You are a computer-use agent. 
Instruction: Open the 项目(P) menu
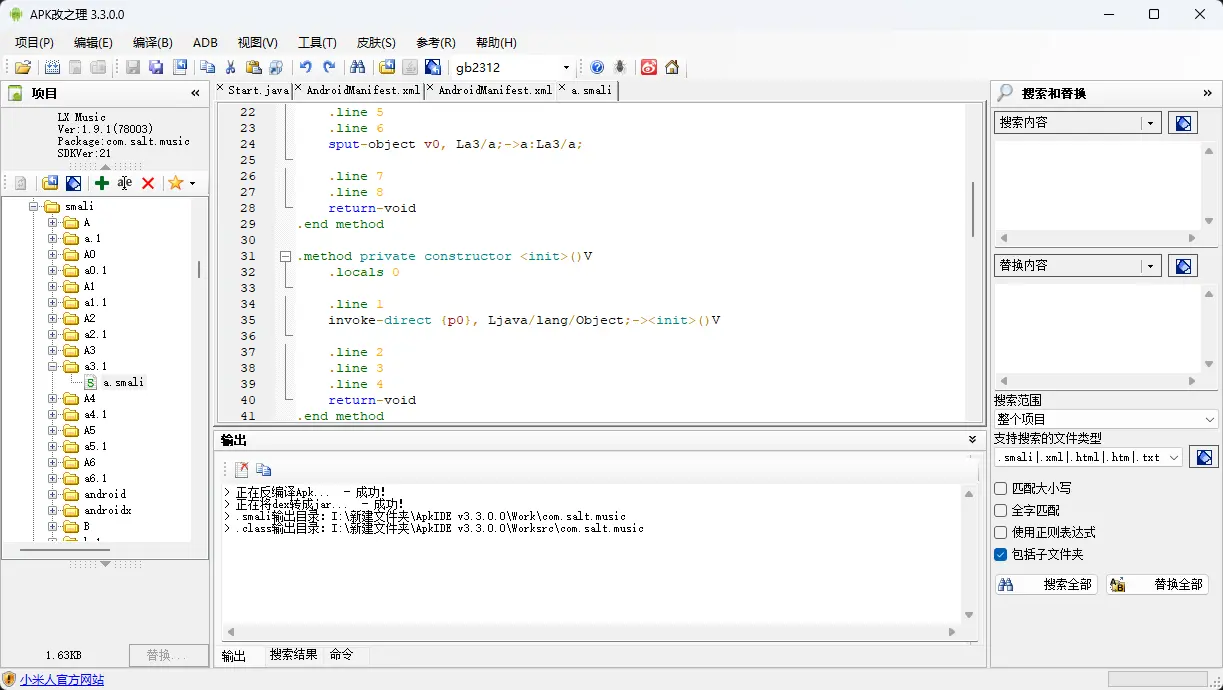tap(34, 43)
